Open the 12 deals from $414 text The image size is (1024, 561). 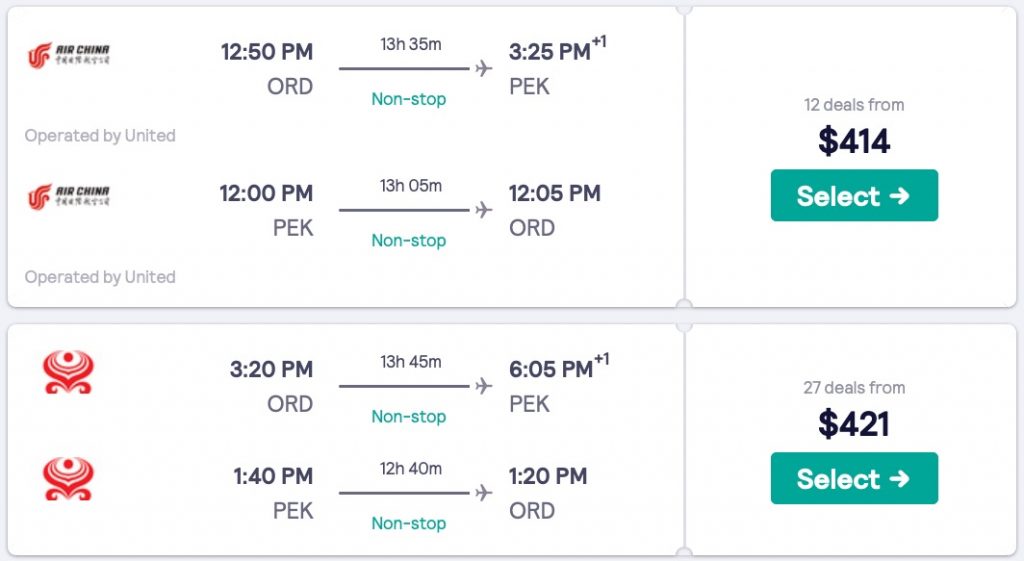[853, 105]
